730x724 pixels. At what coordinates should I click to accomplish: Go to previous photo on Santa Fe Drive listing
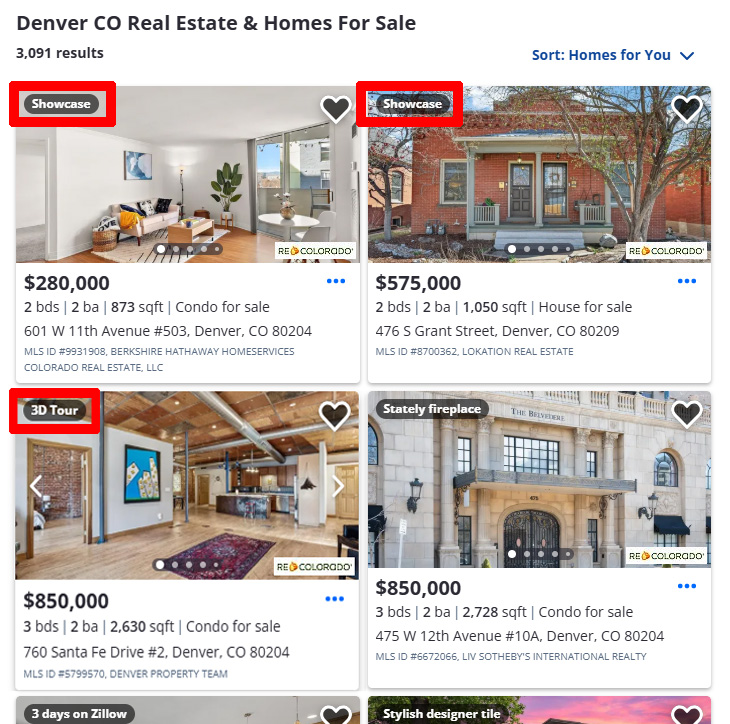(36, 487)
